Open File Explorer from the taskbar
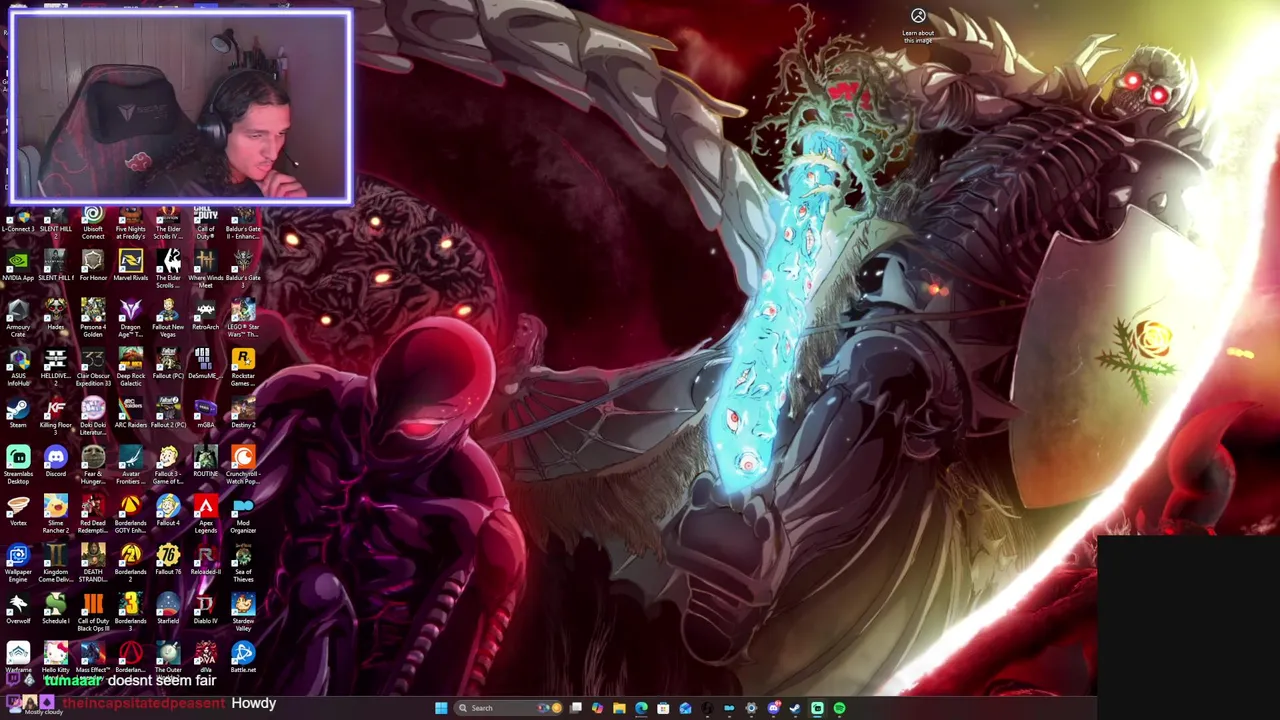Screen dimensions: 1280x720 coord(619,708)
